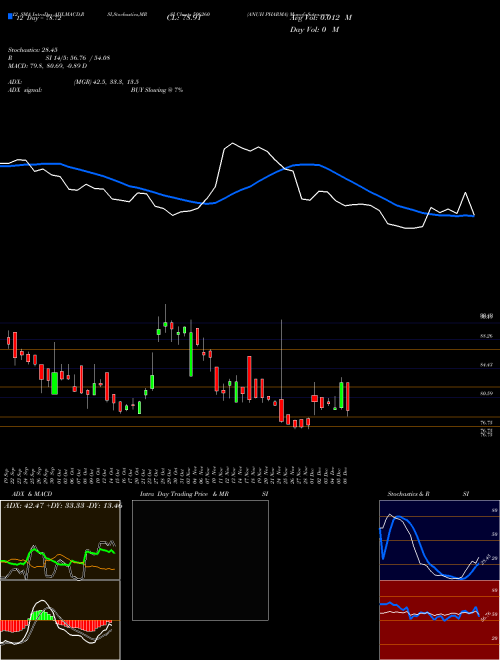500x660 pixels.
Task: Click the 80.59 price axis label
Action: [486, 394]
